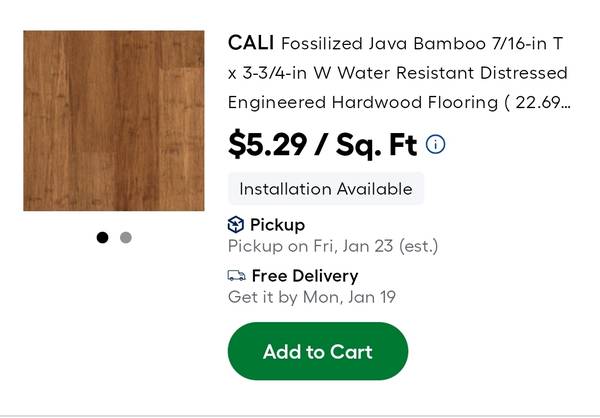
Task: Click the Free Delivery truck icon
Action: (237, 275)
